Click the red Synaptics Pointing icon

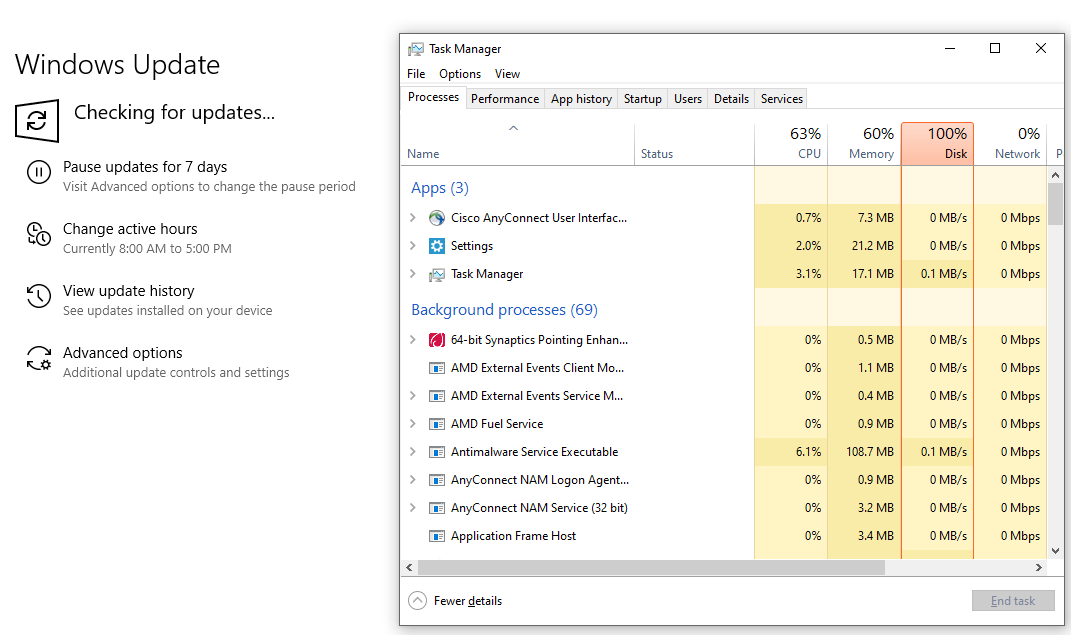coord(436,340)
